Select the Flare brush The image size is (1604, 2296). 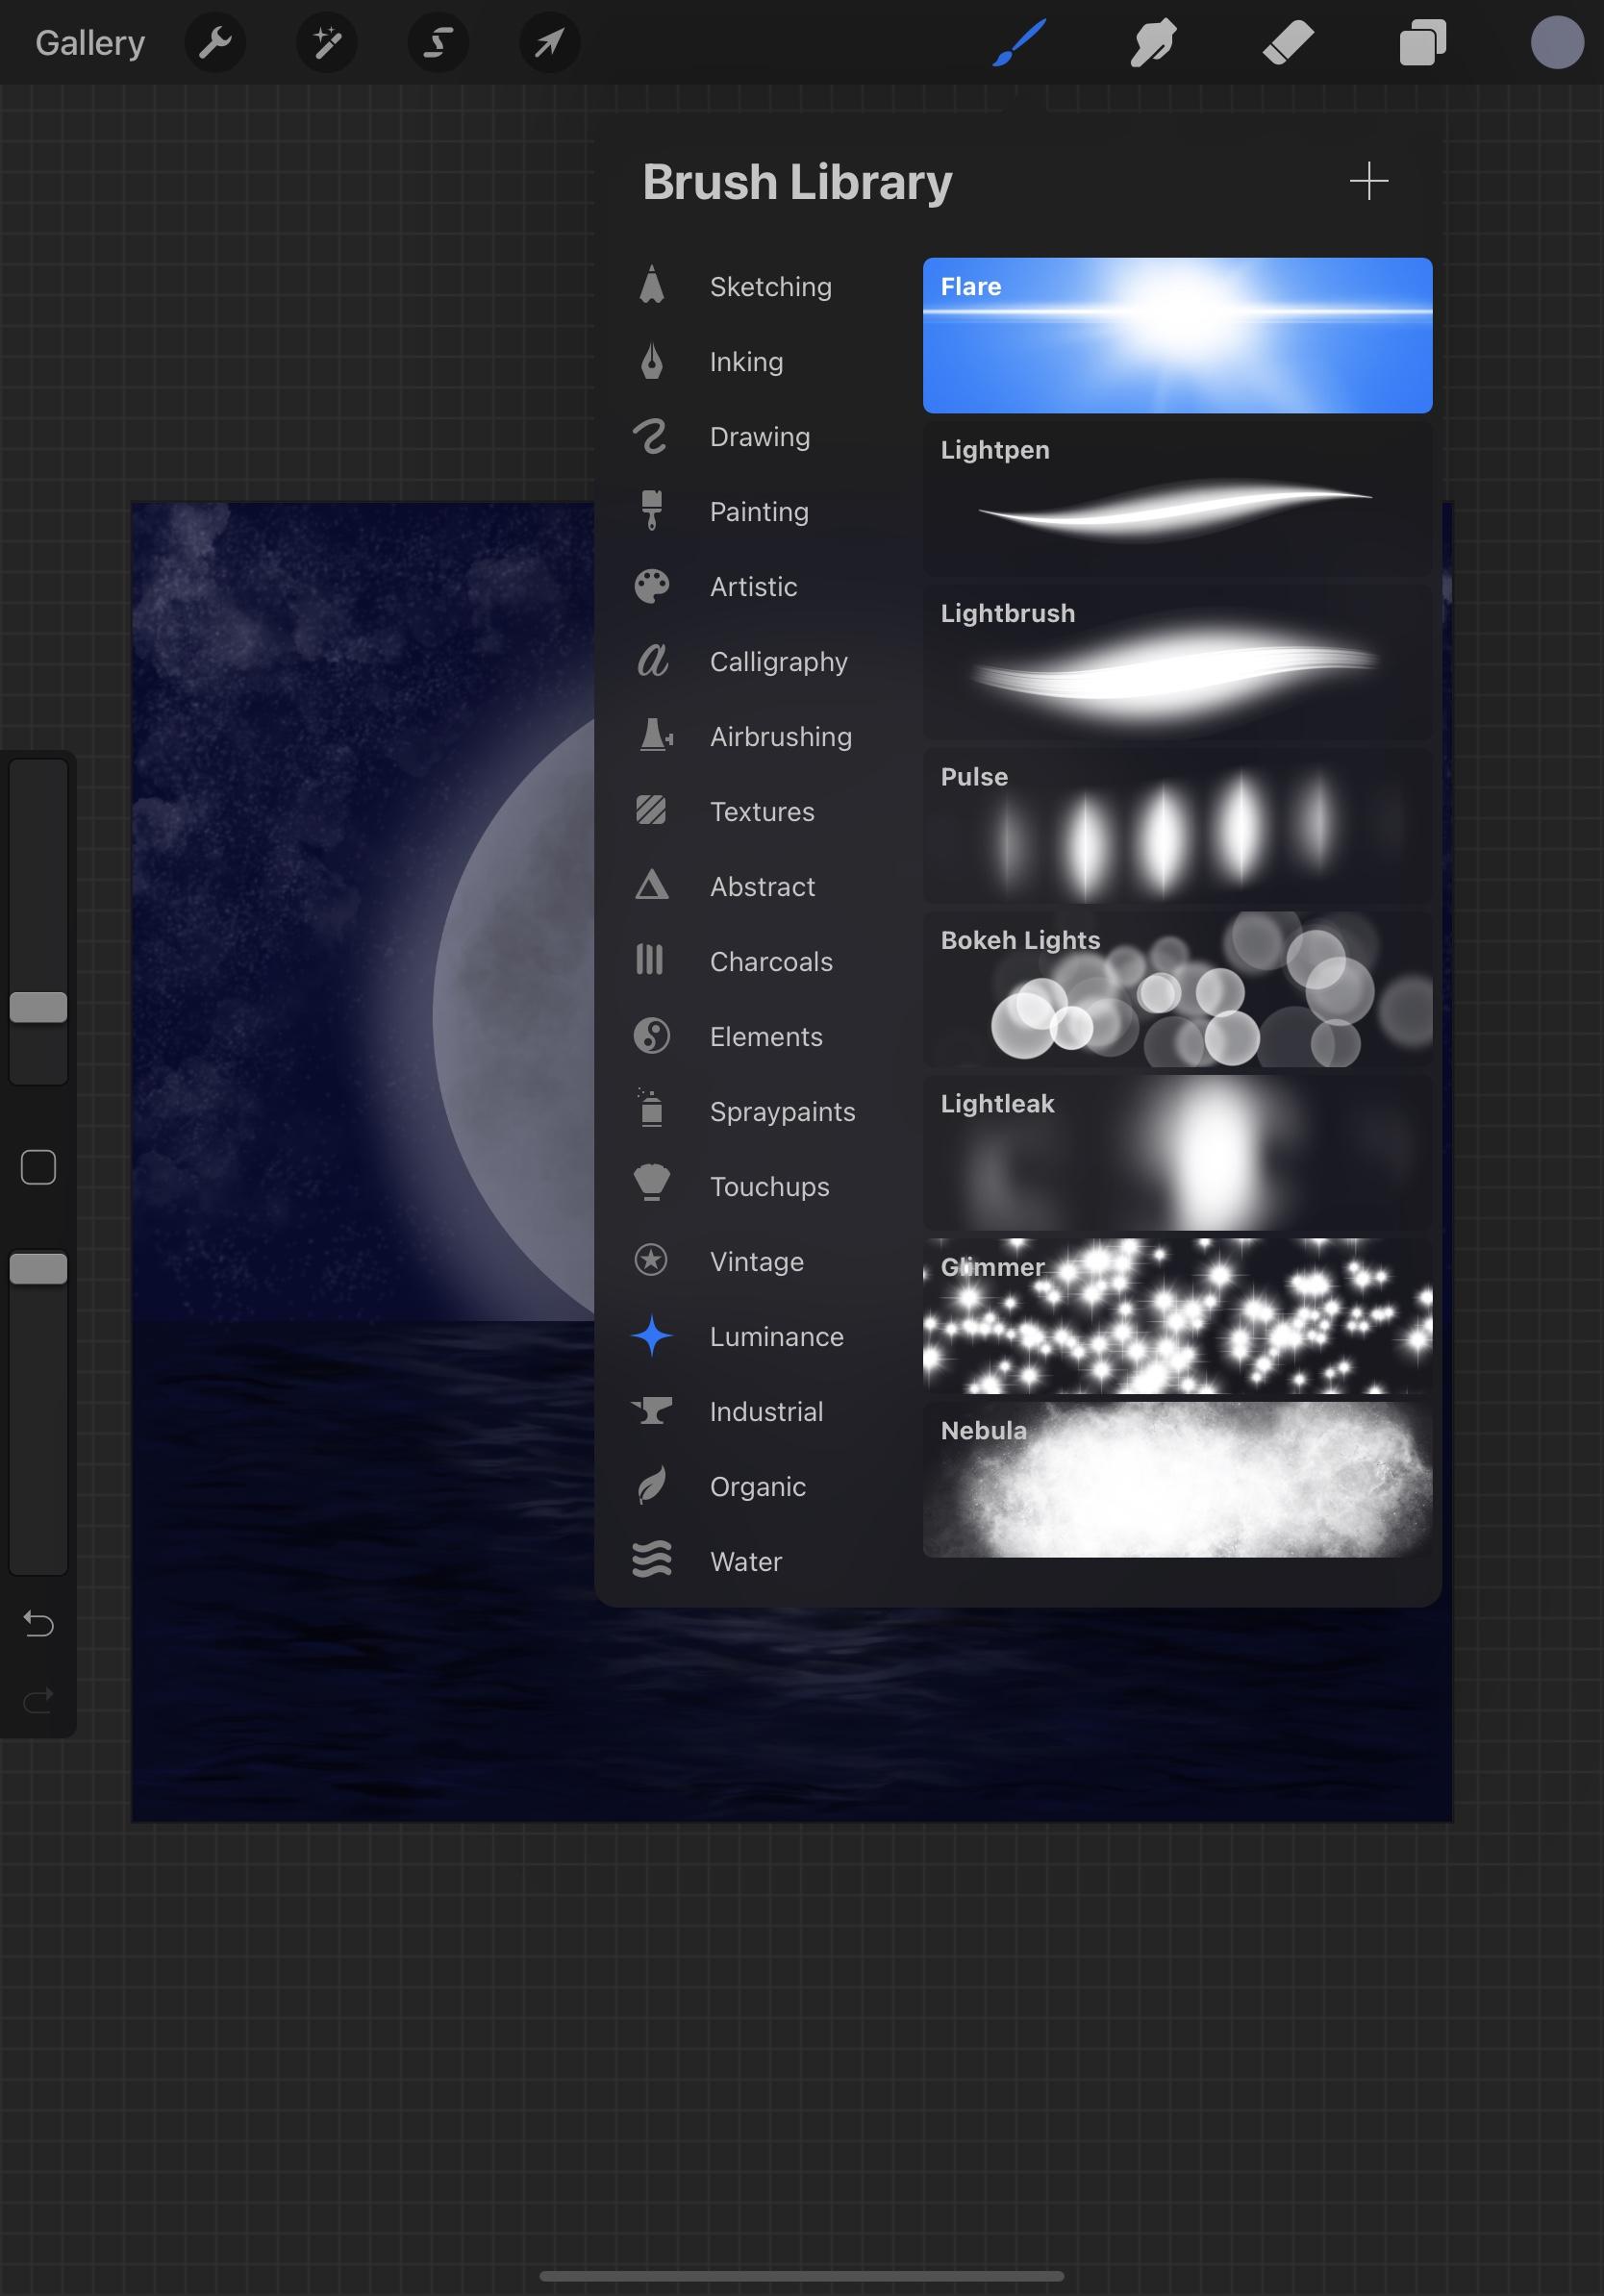[x=1177, y=335]
